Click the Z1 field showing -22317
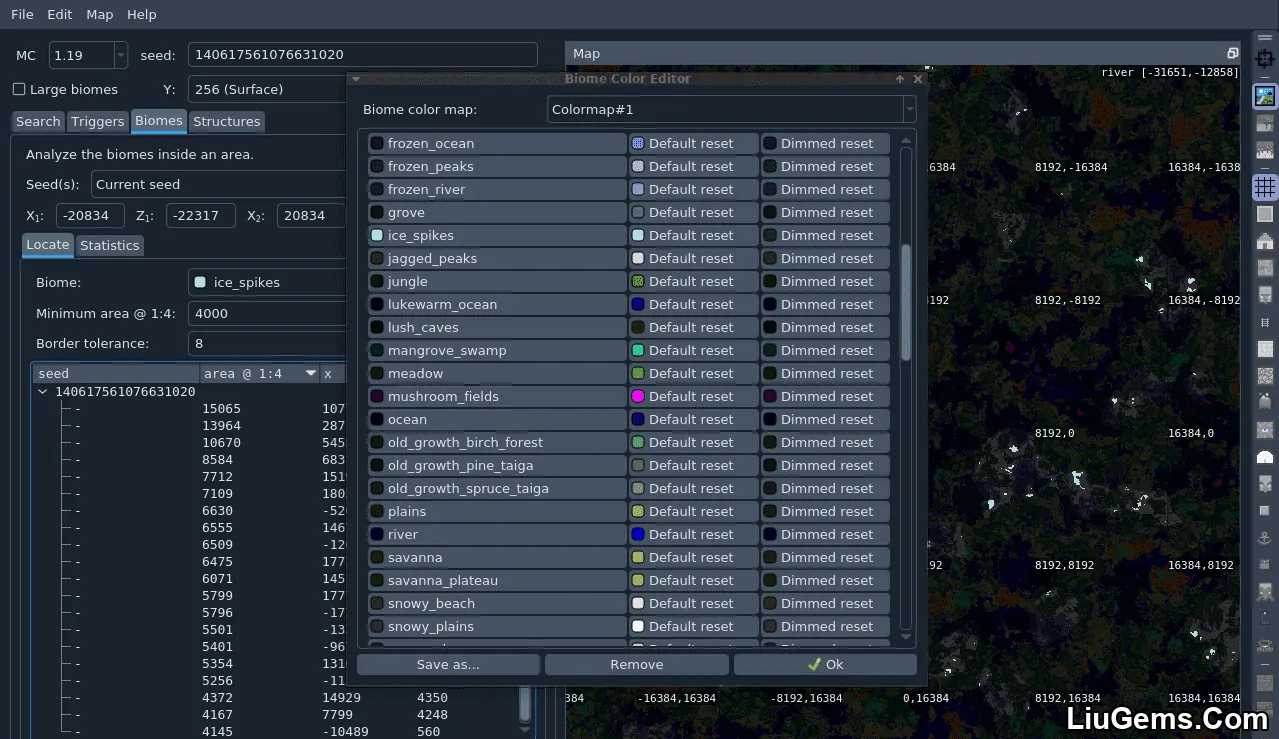 (x=201, y=216)
